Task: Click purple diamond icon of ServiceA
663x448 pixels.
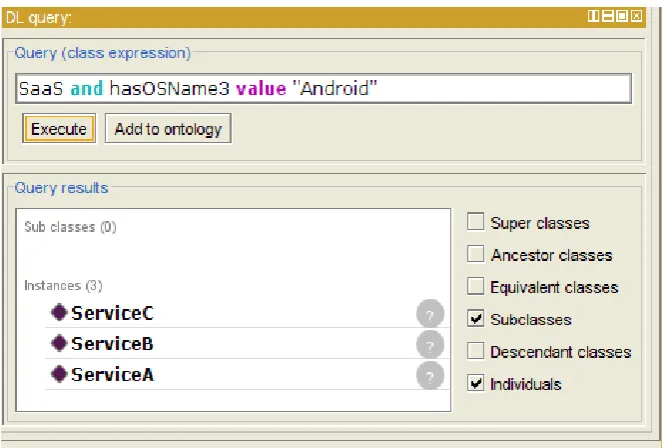Action: pyautogui.click(x=59, y=374)
